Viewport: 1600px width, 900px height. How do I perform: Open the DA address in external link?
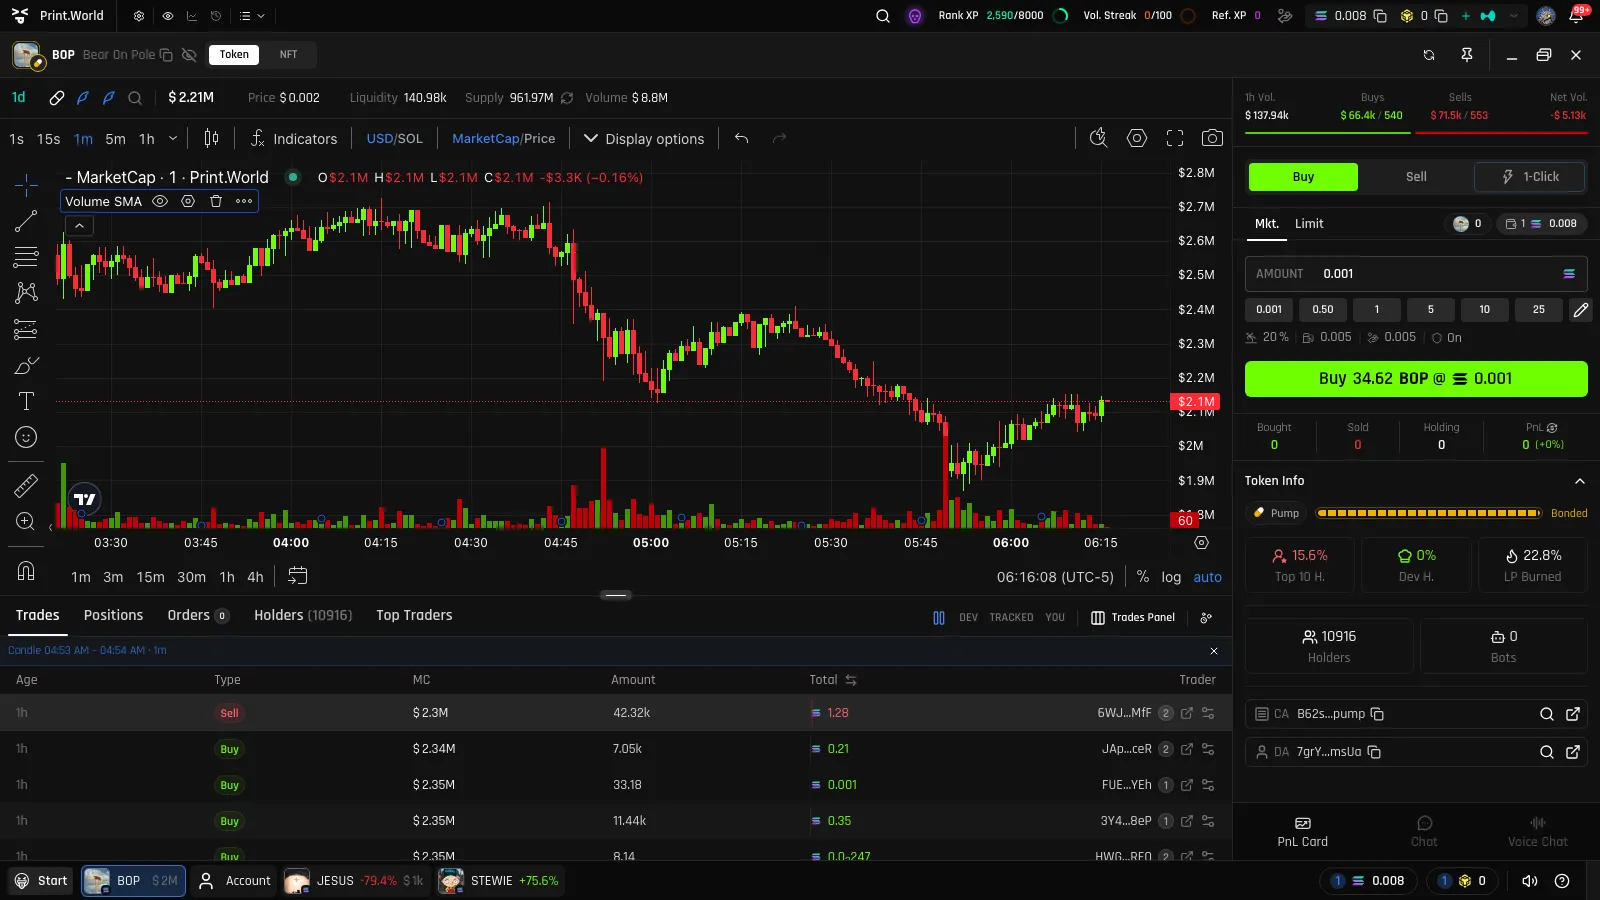pyautogui.click(x=1573, y=752)
